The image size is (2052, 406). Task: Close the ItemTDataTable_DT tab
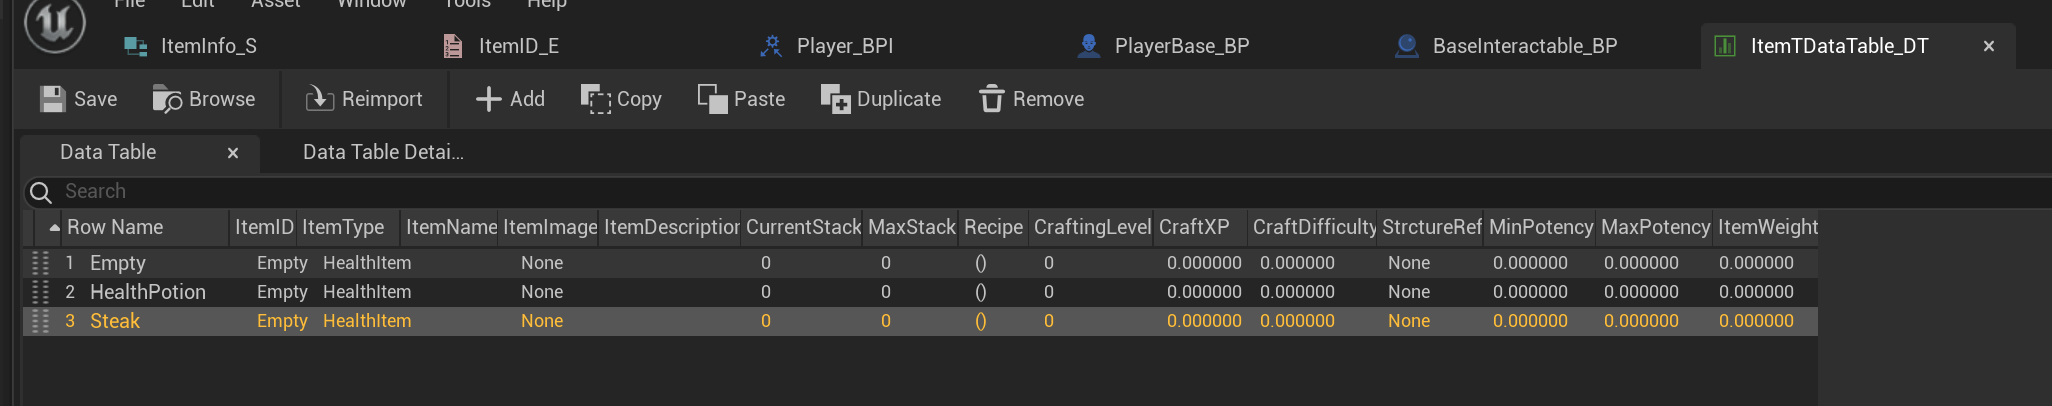click(x=1989, y=46)
